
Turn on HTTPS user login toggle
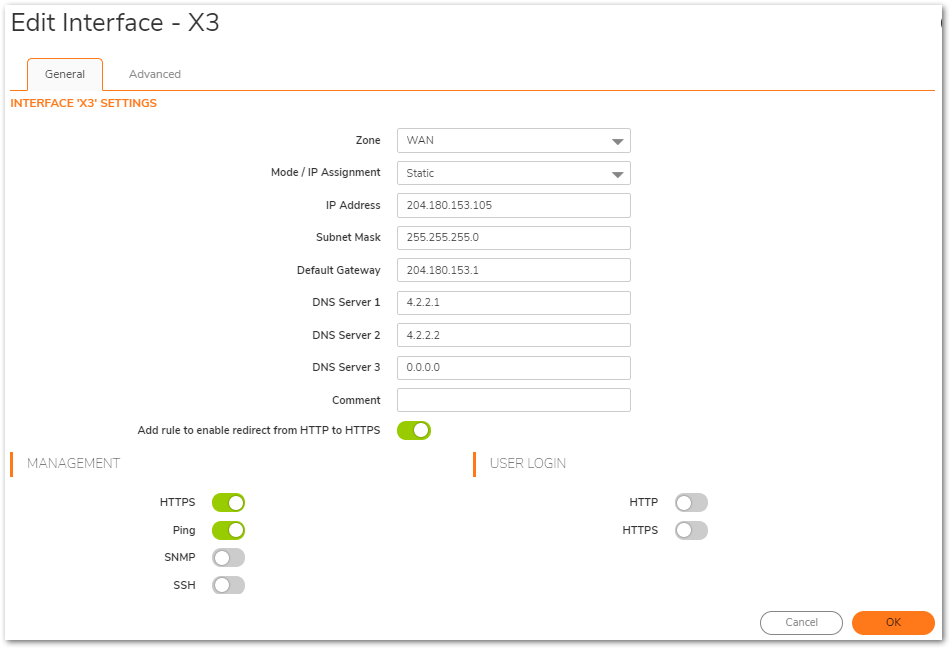691,530
